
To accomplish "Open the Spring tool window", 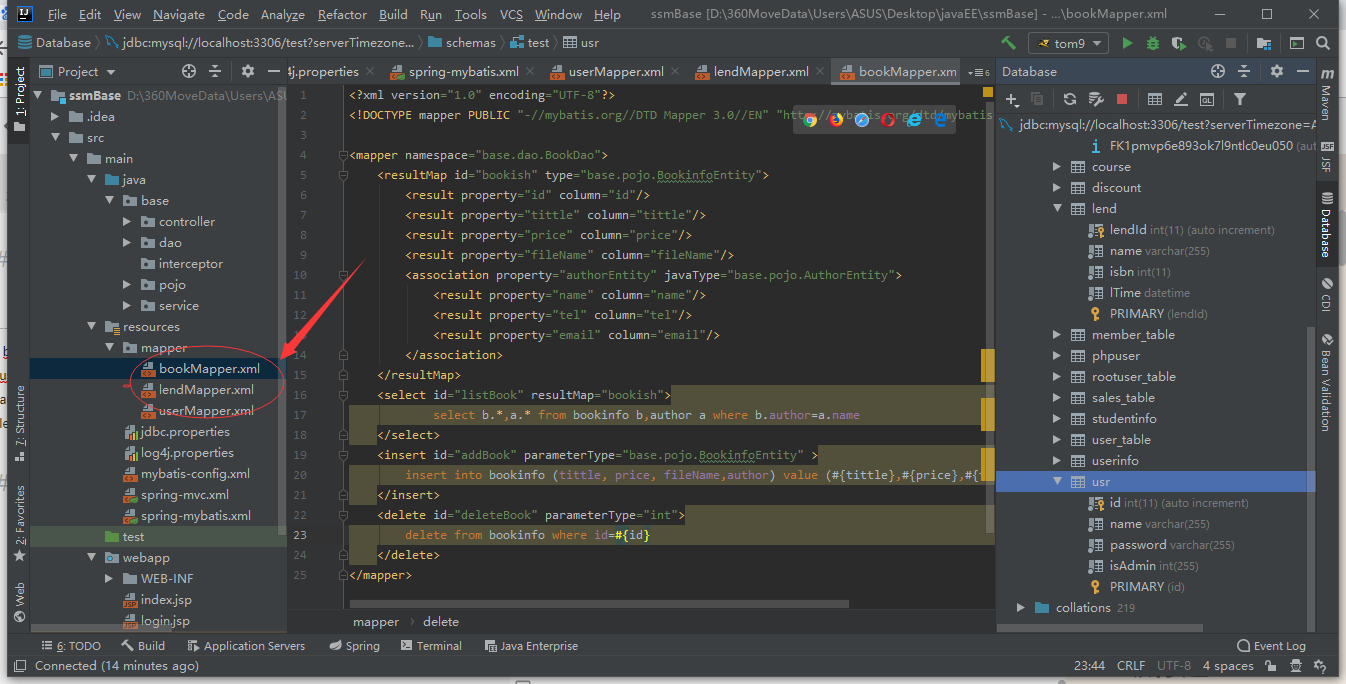I will [353, 646].
